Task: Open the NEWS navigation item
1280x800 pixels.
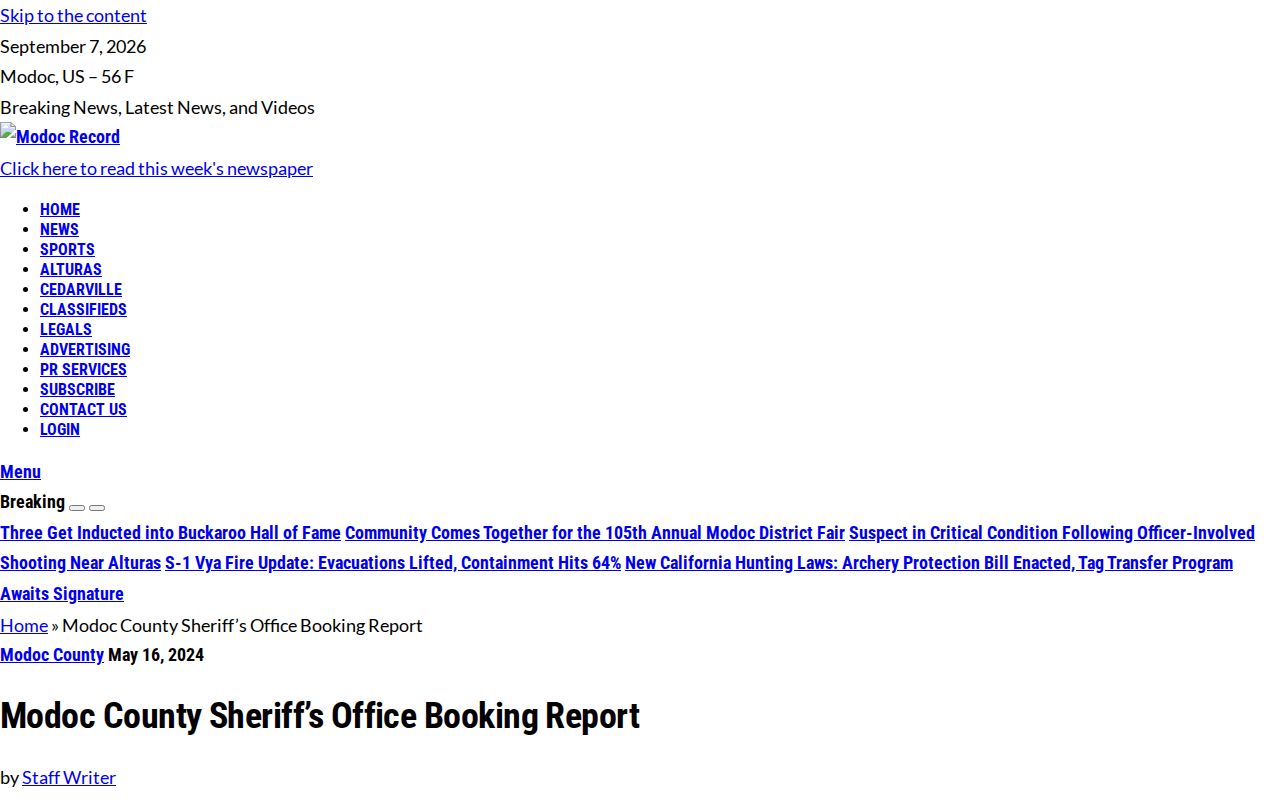Action: (x=59, y=229)
